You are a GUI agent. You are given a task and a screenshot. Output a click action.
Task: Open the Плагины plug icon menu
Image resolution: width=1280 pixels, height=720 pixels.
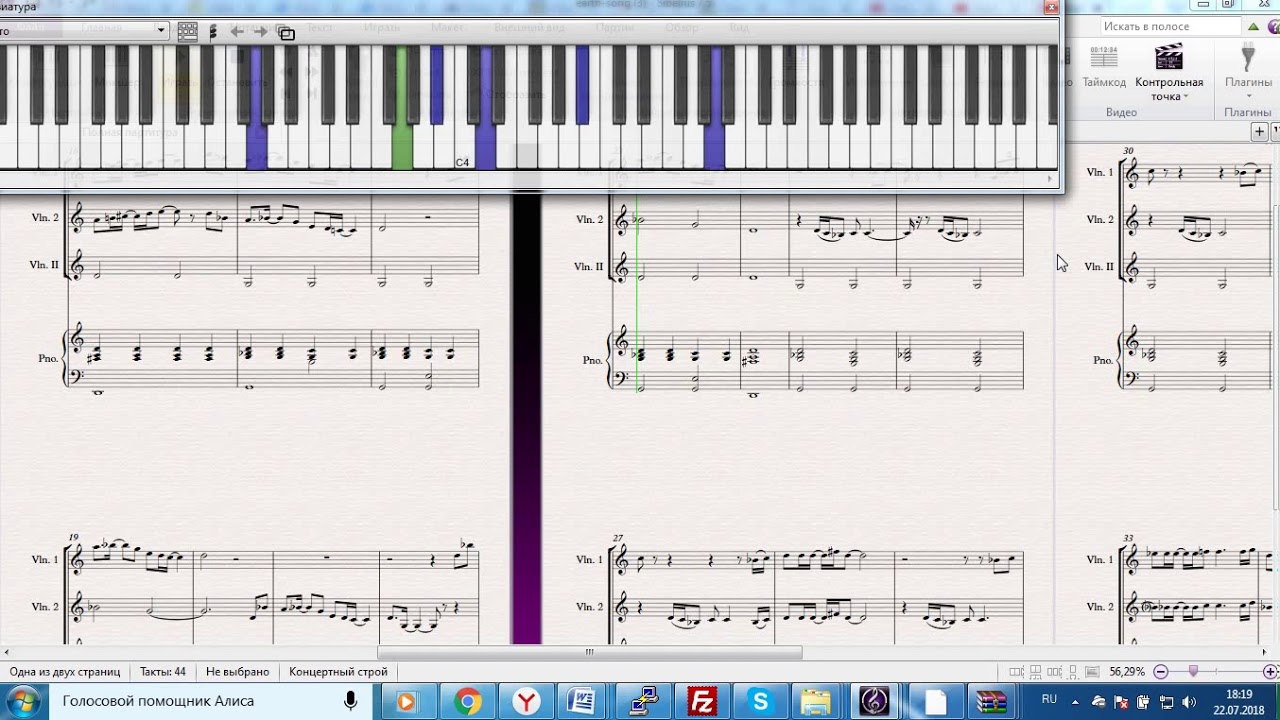1248,57
